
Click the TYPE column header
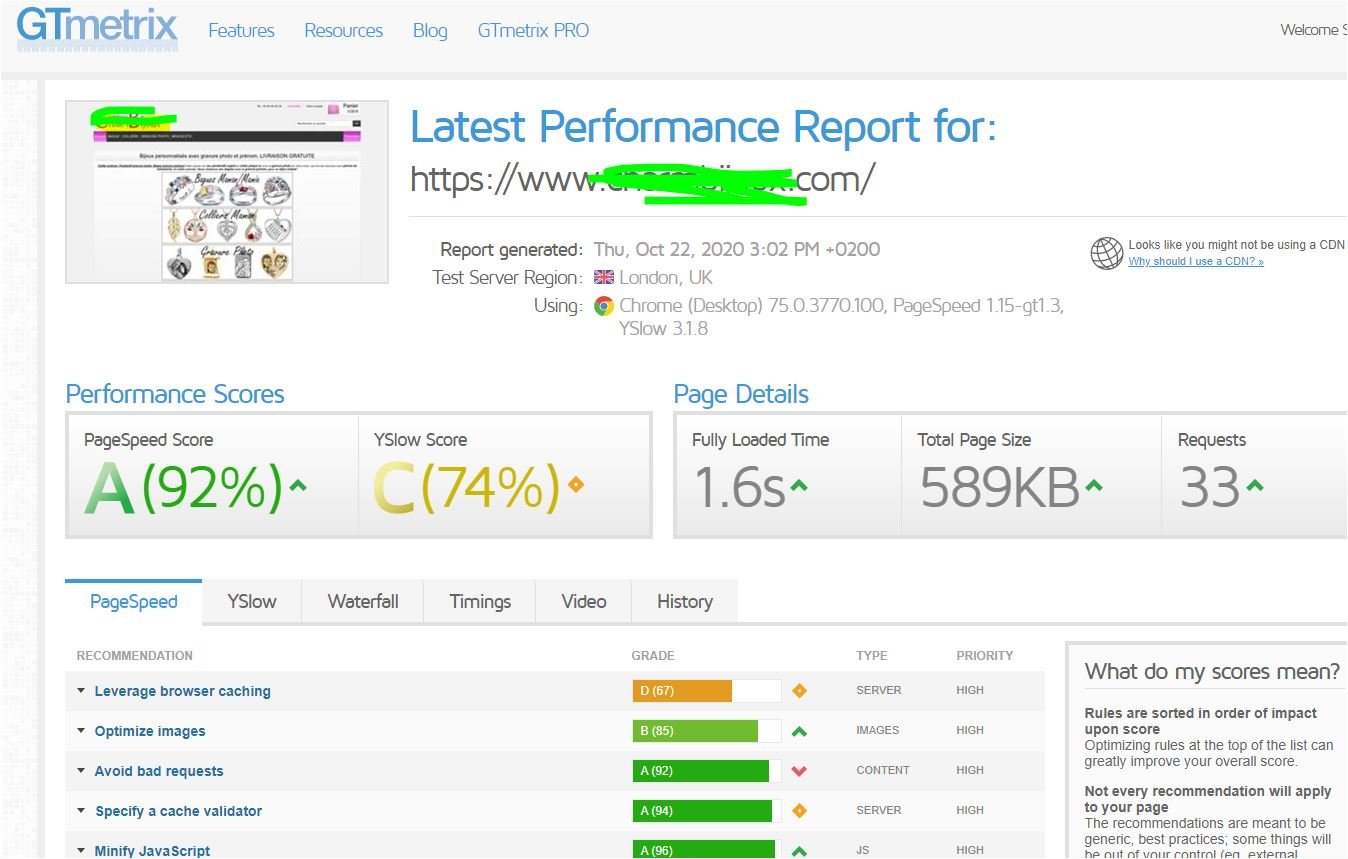coord(872,656)
